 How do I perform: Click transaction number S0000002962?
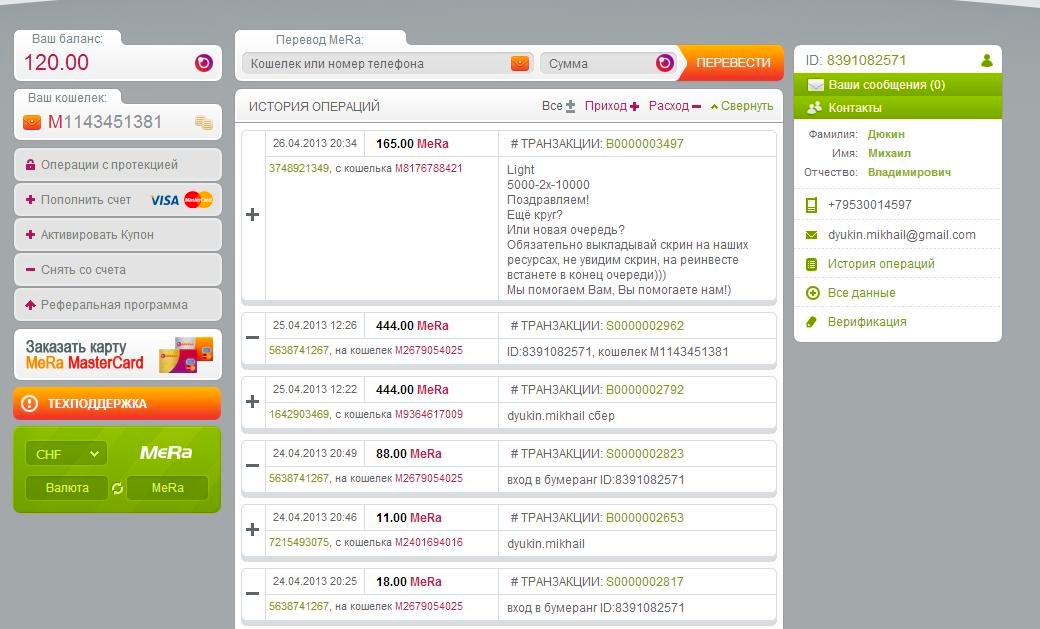pyautogui.click(x=645, y=326)
